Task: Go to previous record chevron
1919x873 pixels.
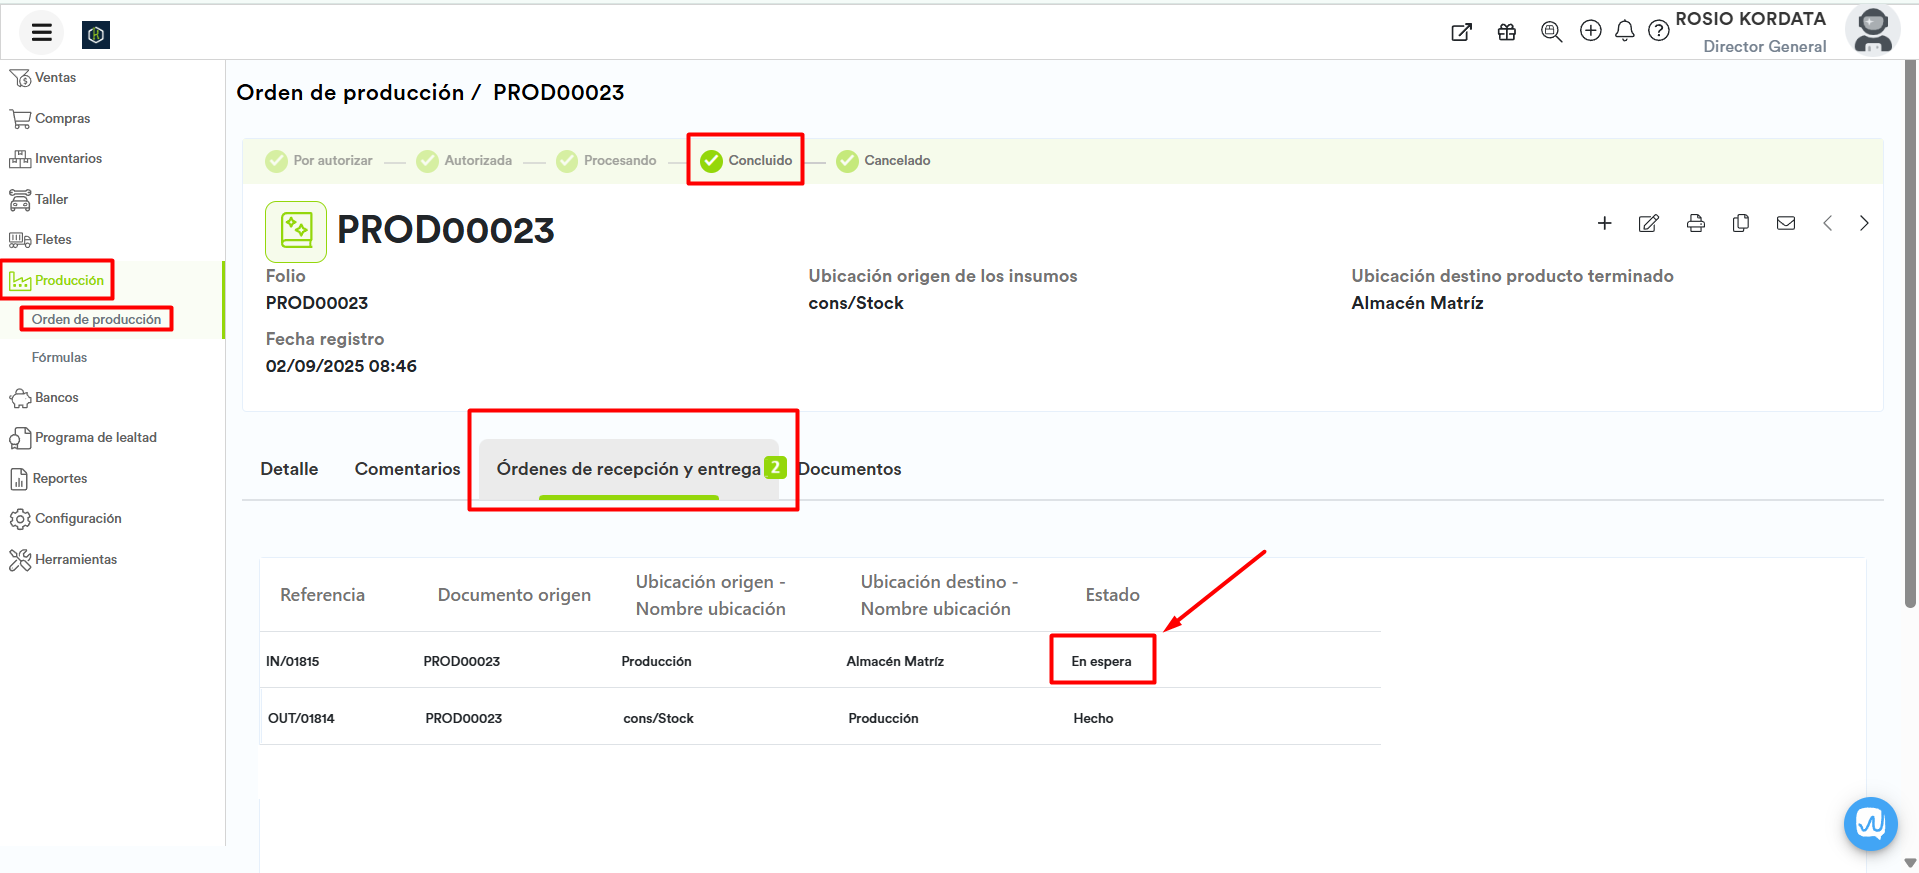Action: 1827,223
